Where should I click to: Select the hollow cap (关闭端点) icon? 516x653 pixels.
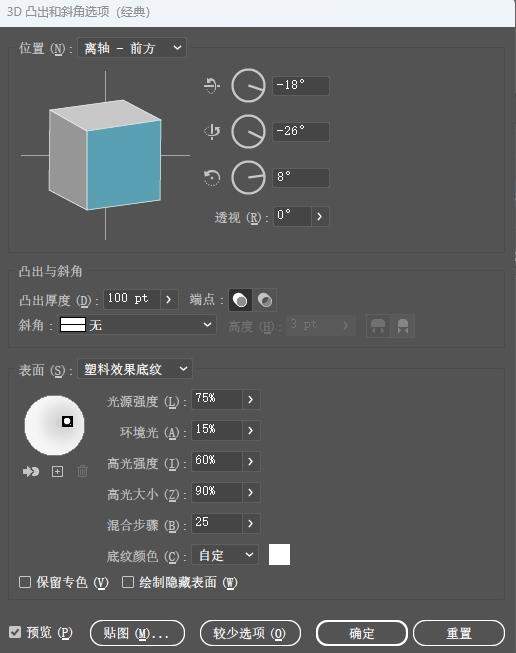[265, 300]
